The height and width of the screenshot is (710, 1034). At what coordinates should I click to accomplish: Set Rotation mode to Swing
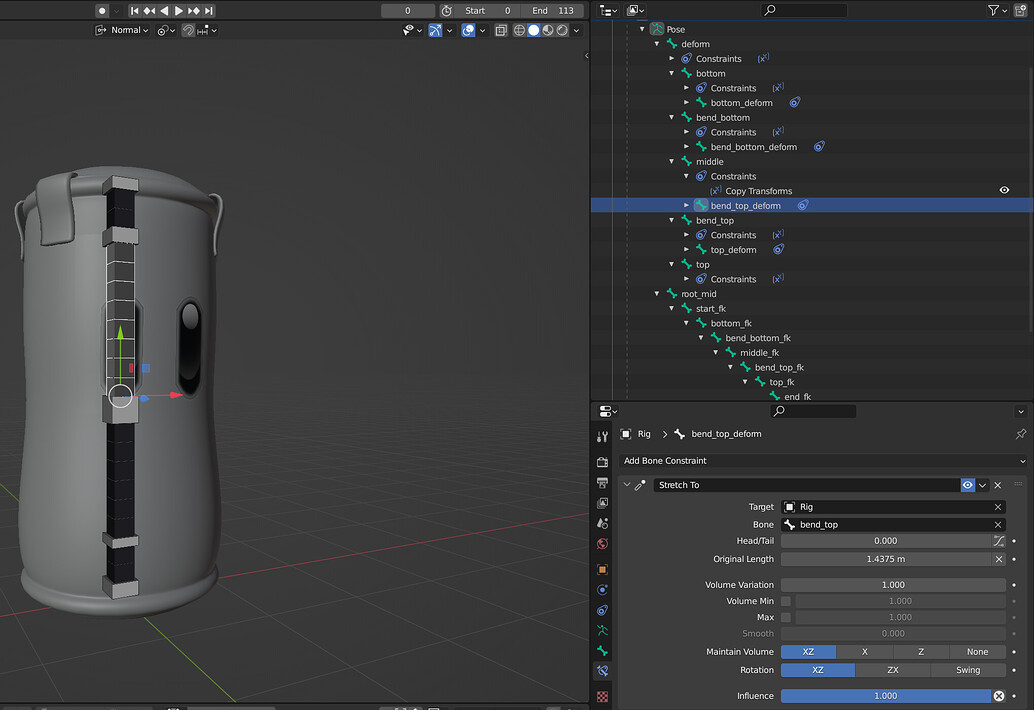(968, 670)
